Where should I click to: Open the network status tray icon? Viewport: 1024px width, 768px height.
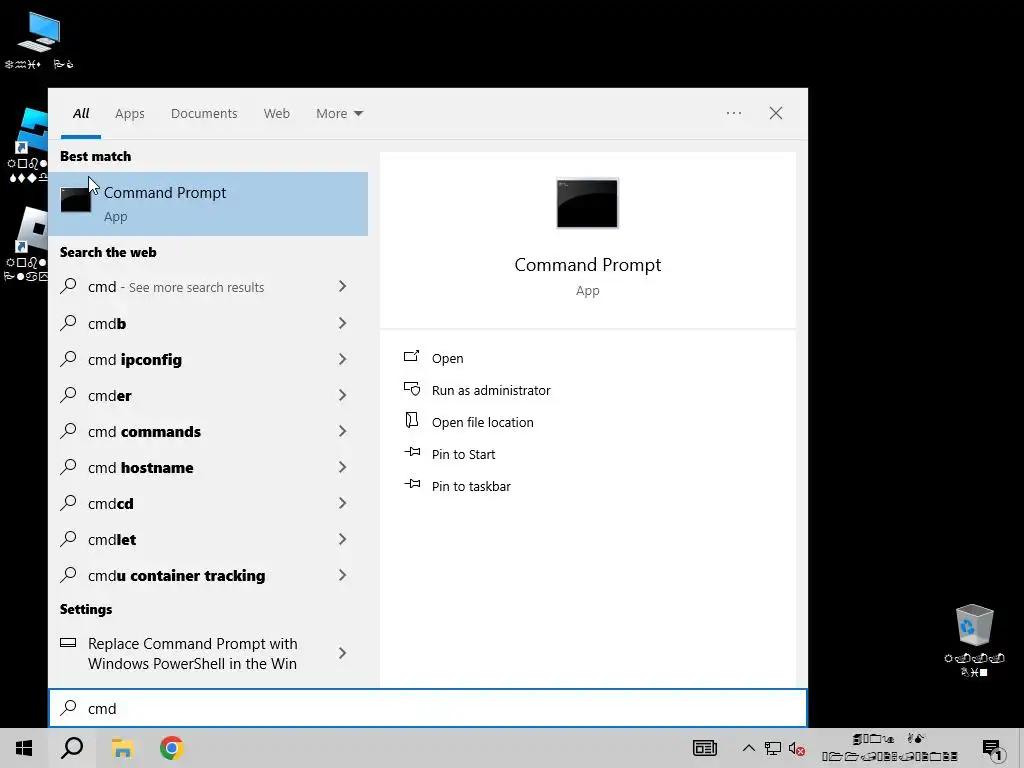coord(773,748)
